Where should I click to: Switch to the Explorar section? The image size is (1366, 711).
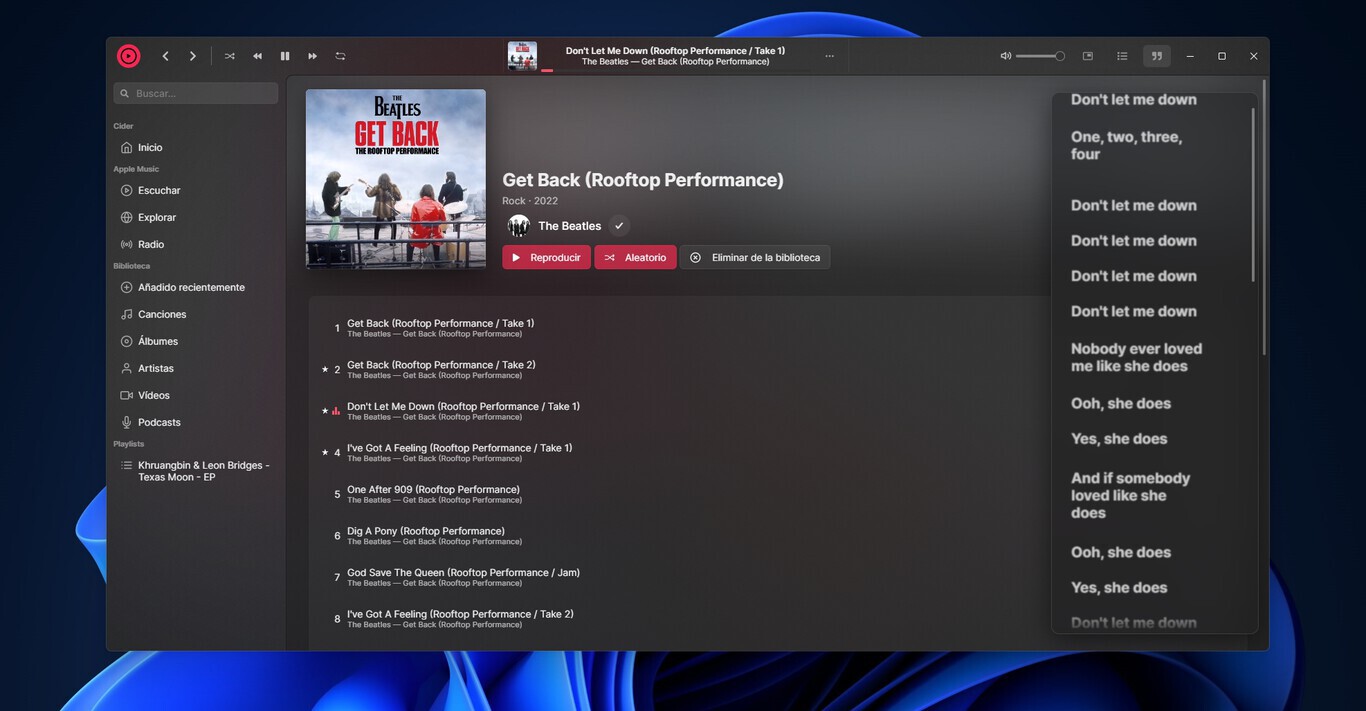[x=157, y=217]
